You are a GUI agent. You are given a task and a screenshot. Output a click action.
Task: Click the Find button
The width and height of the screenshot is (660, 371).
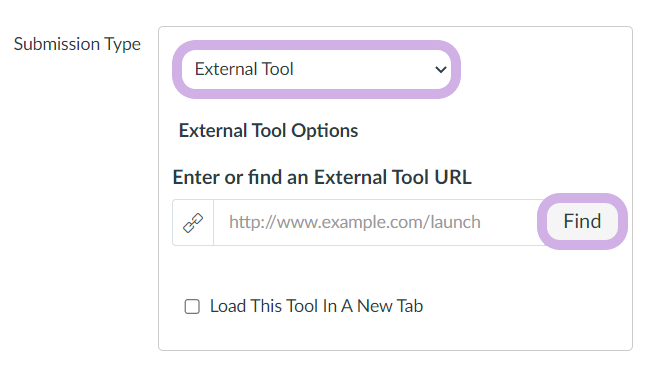click(582, 222)
